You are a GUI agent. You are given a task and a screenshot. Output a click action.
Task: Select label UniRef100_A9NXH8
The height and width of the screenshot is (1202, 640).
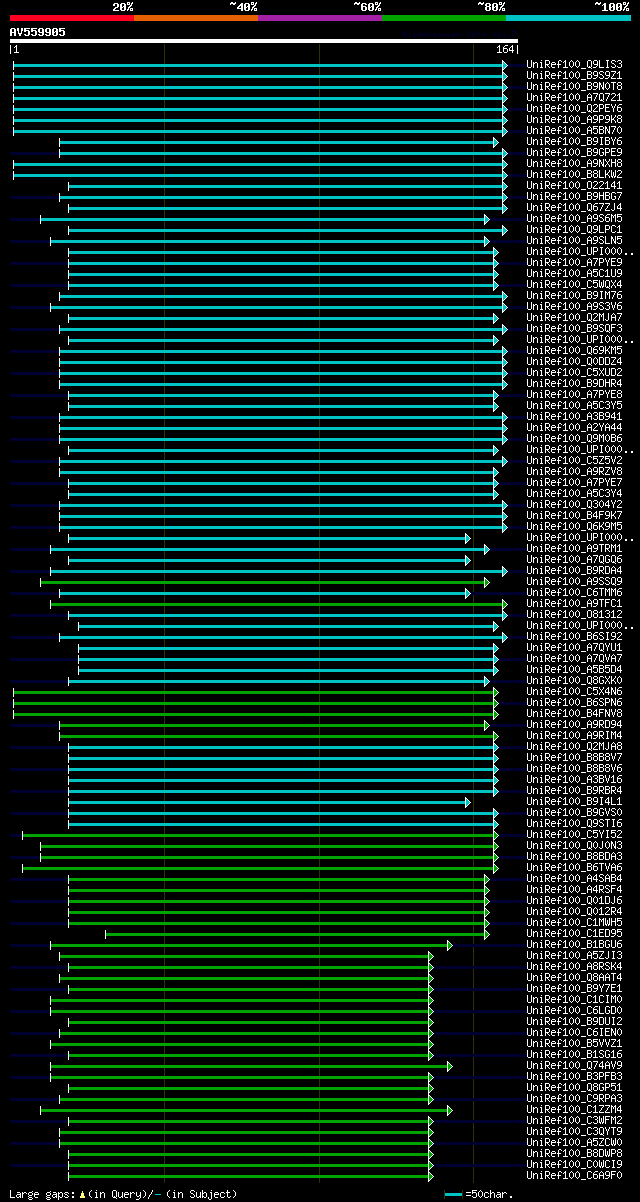tap(575, 164)
